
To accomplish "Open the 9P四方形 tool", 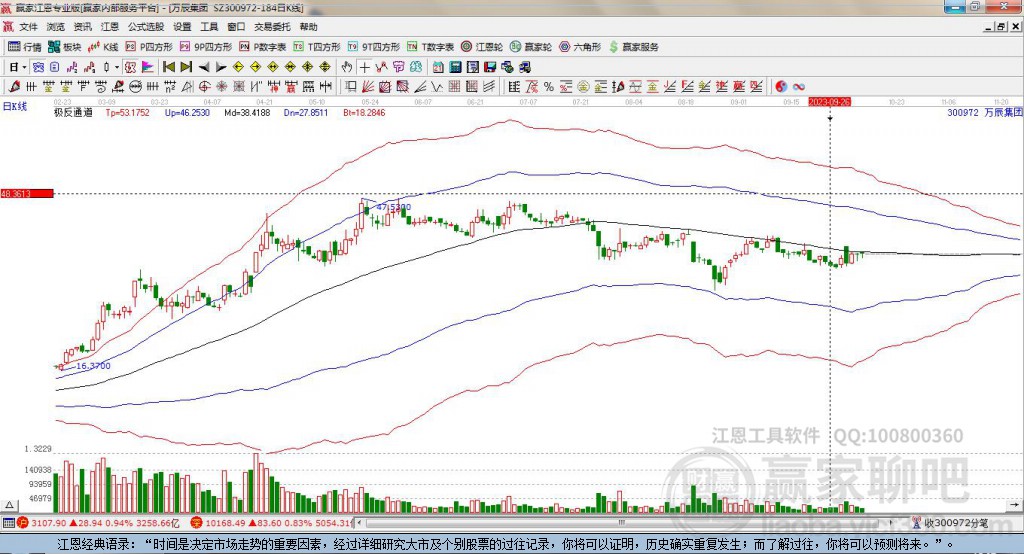I will pyautogui.click(x=206, y=47).
